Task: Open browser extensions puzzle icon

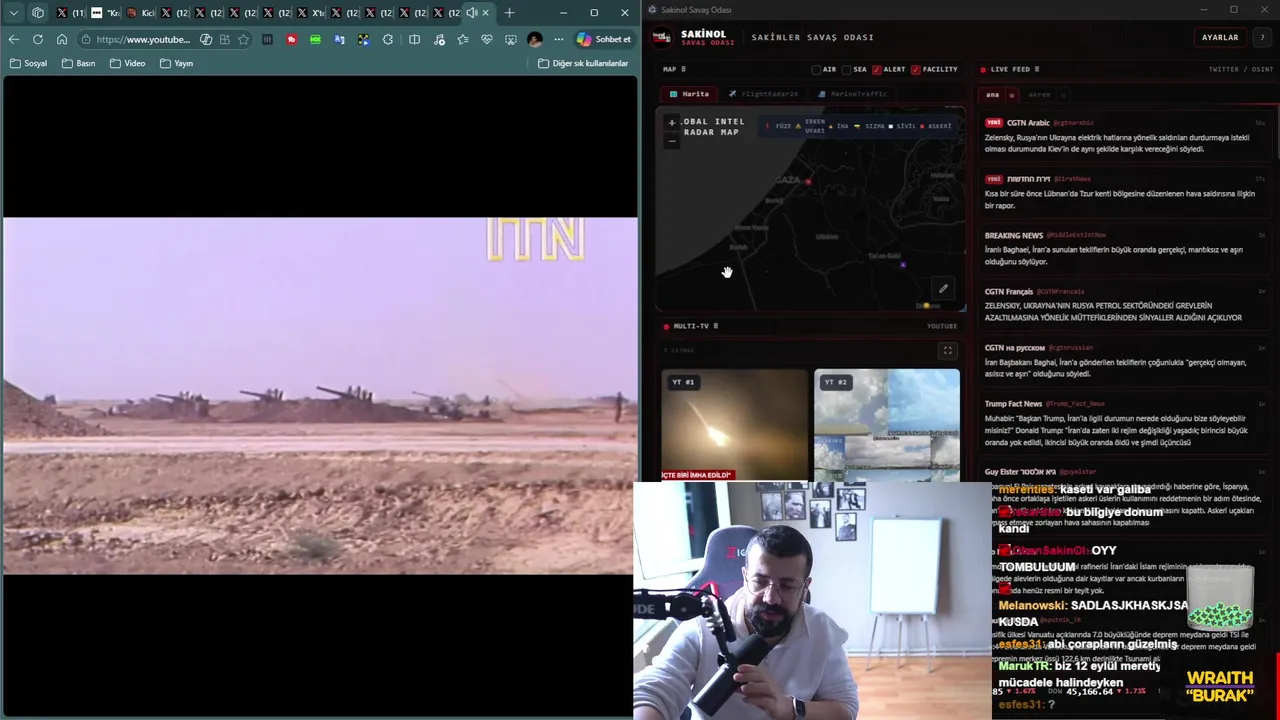Action: click(388, 39)
